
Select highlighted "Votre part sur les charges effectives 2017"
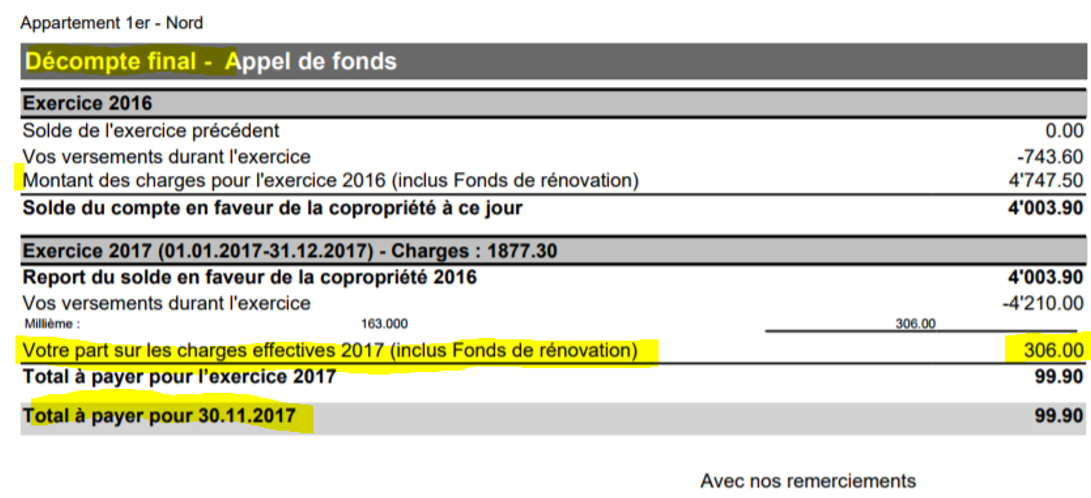tap(330, 350)
